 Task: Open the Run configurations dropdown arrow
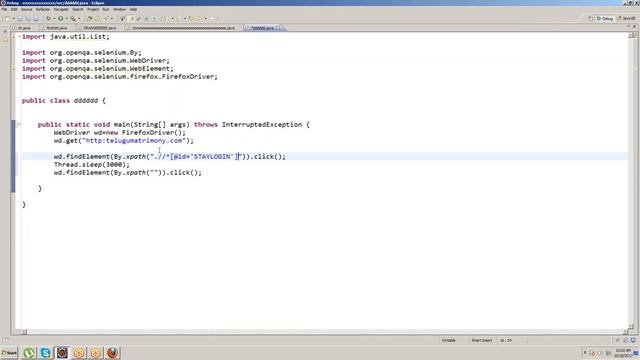click(67, 18)
